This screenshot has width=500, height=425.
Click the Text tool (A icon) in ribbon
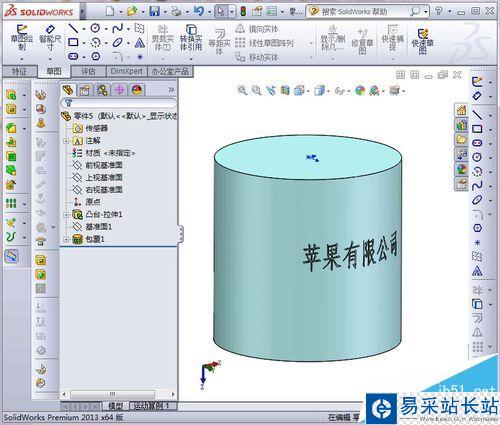tap(140, 43)
